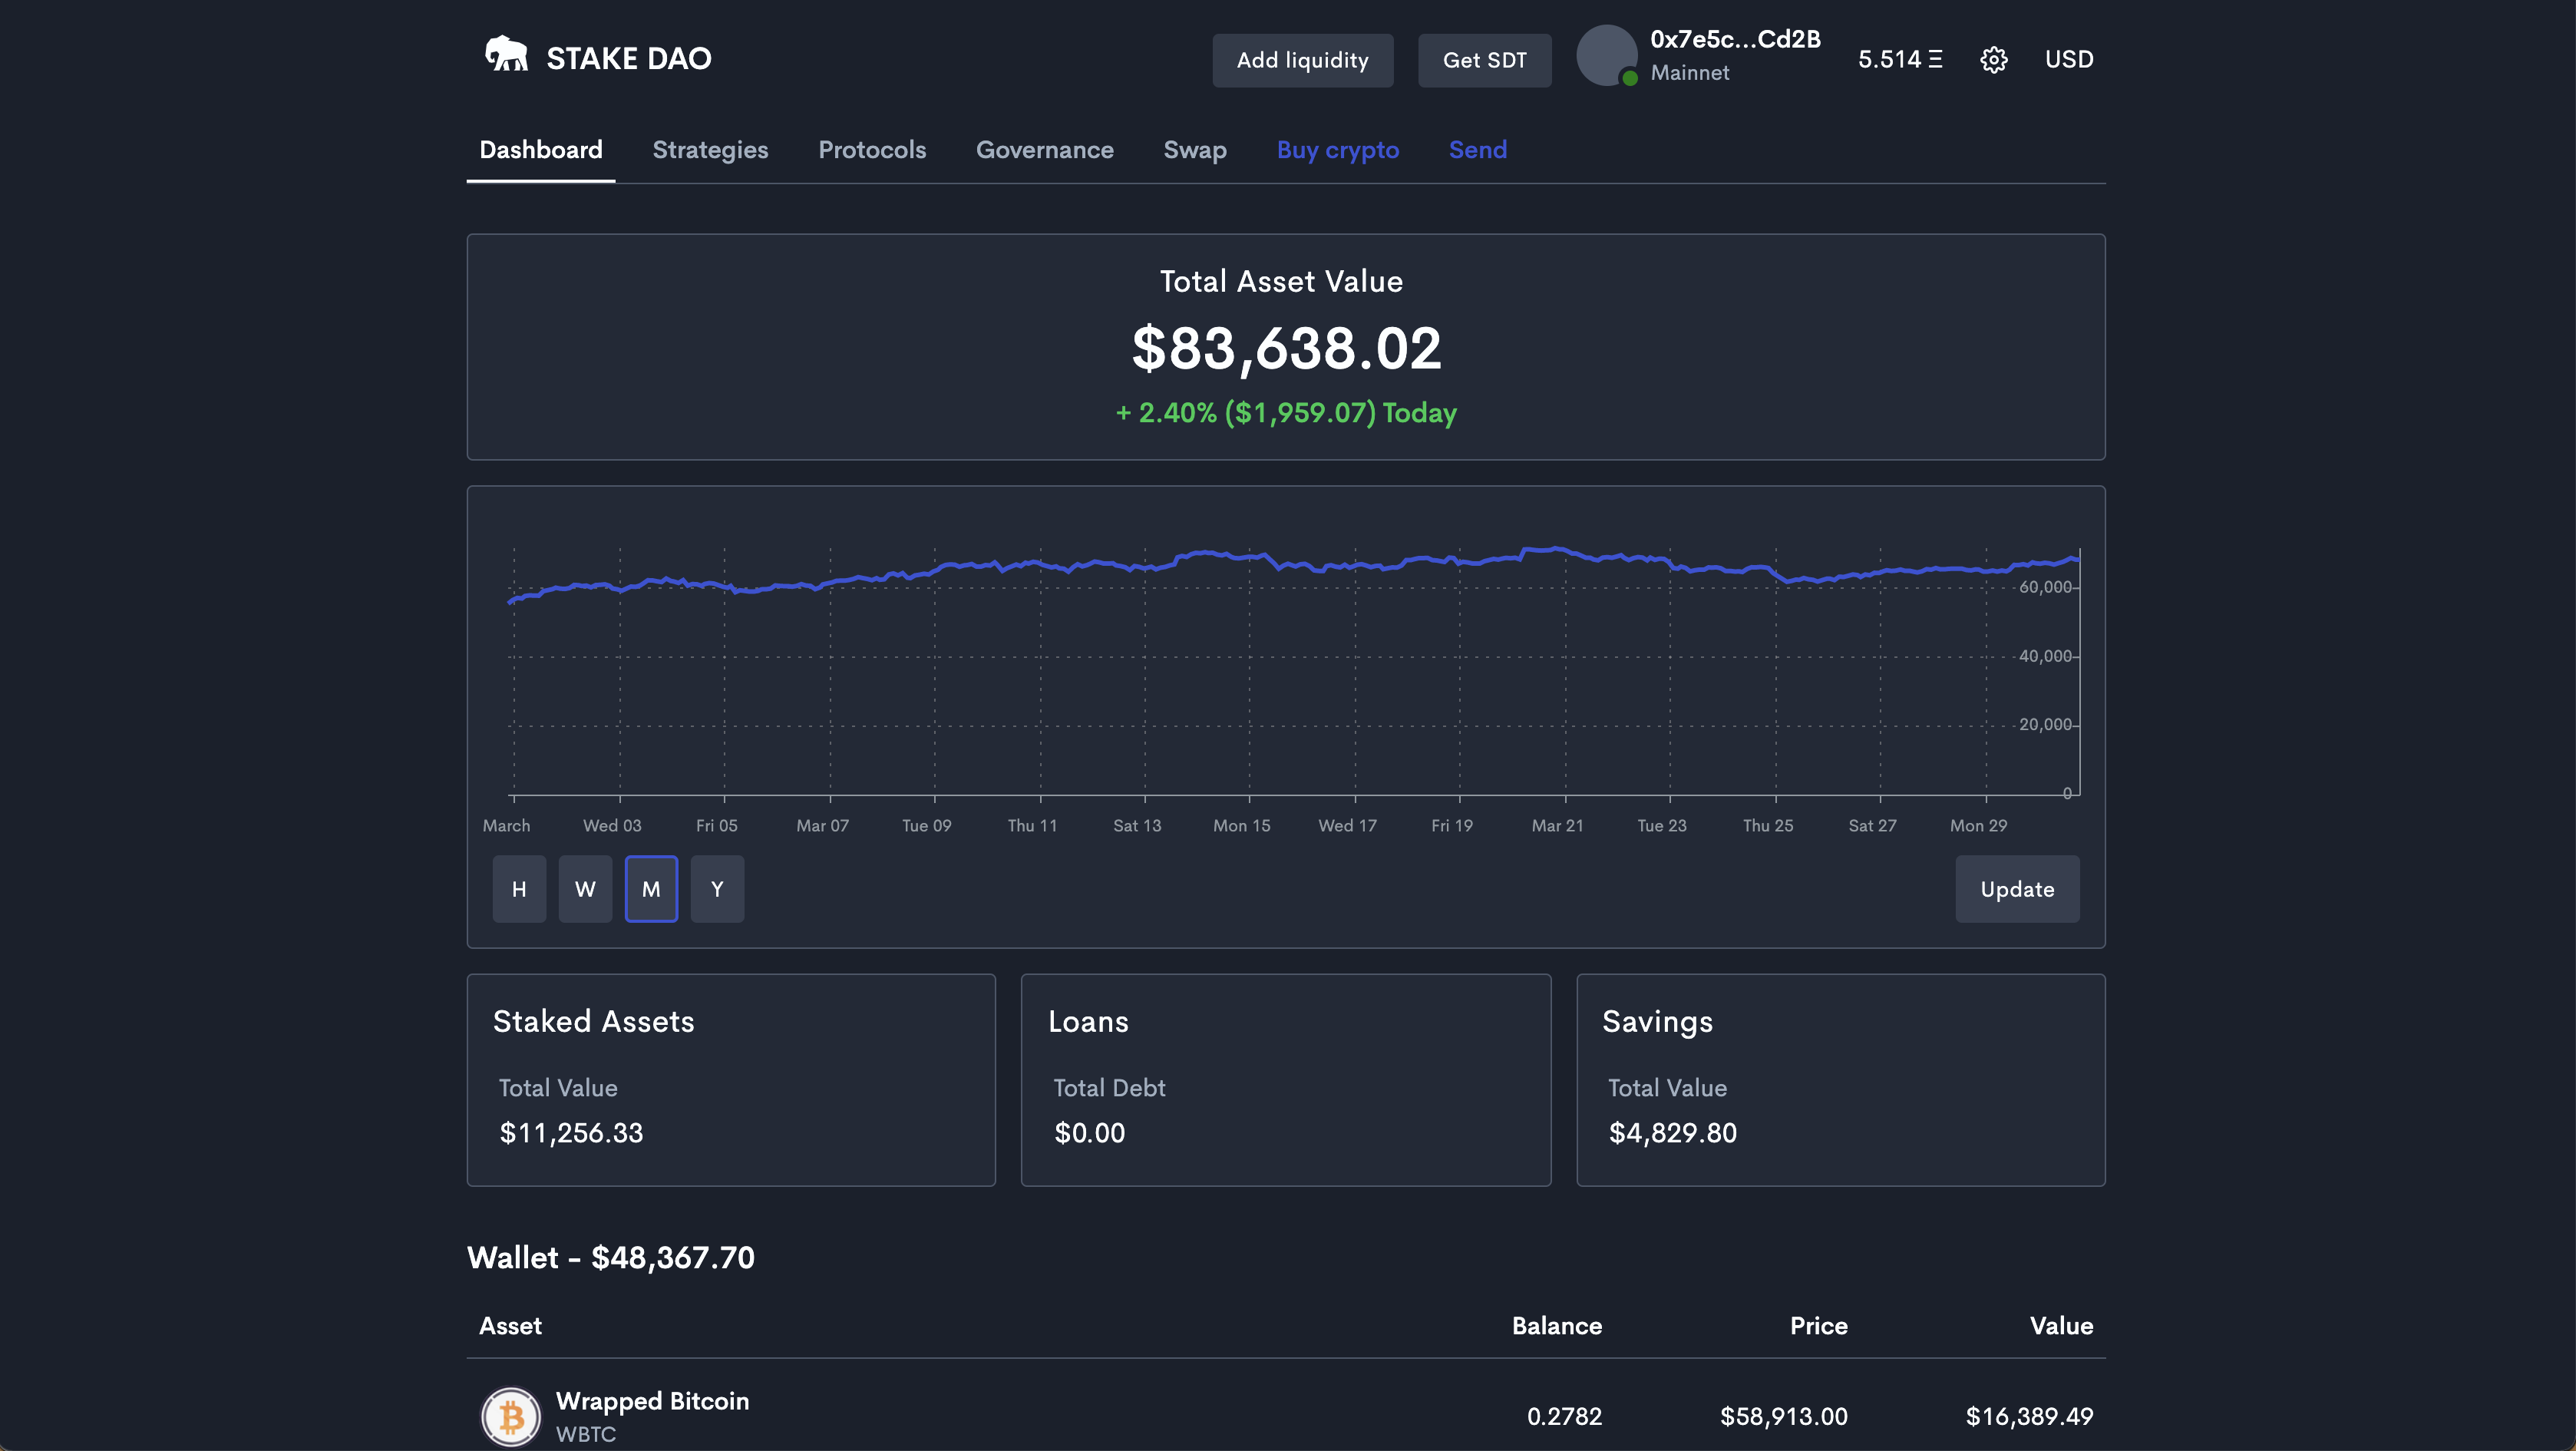Click the Get SDT button
This screenshot has height=1451, width=2576.
[1484, 60]
